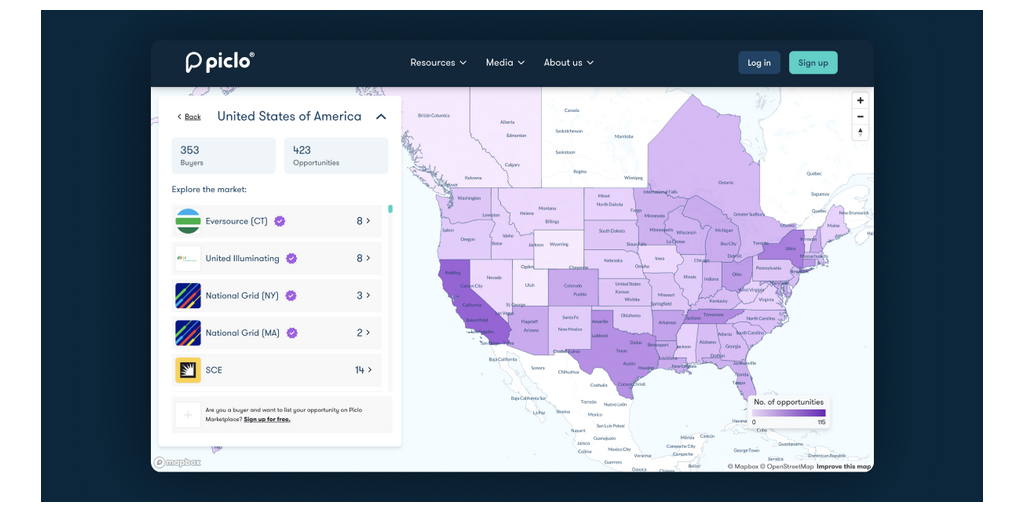Open the About us dropdown

pos(568,63)
